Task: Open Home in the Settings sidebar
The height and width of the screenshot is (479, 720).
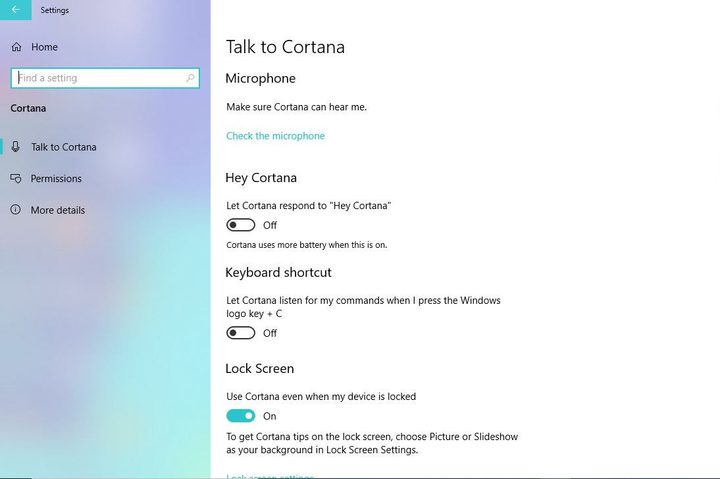Action: [x=45, y=47]
